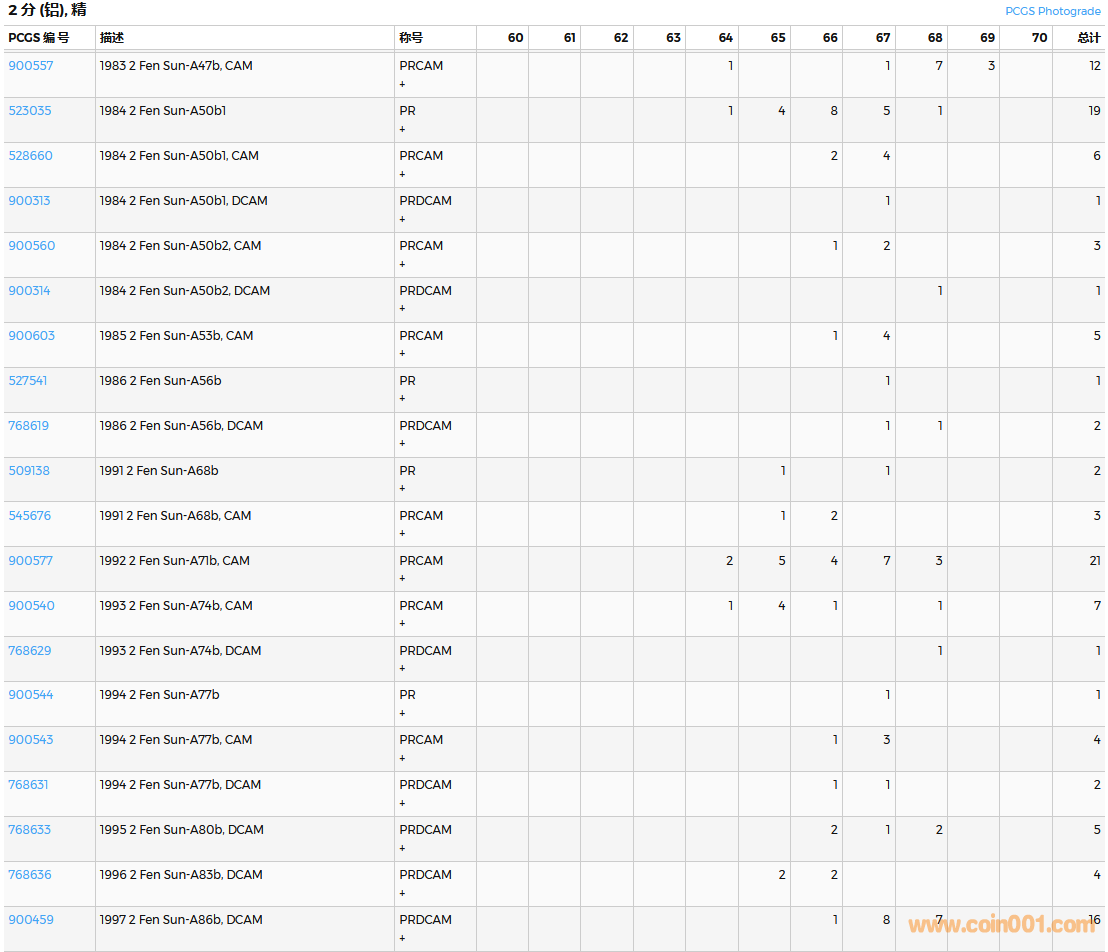Expand plus sign for 1991 Sun-A68b PR row
Viewport: 1108px width, 952px height.
click(403, 489)
